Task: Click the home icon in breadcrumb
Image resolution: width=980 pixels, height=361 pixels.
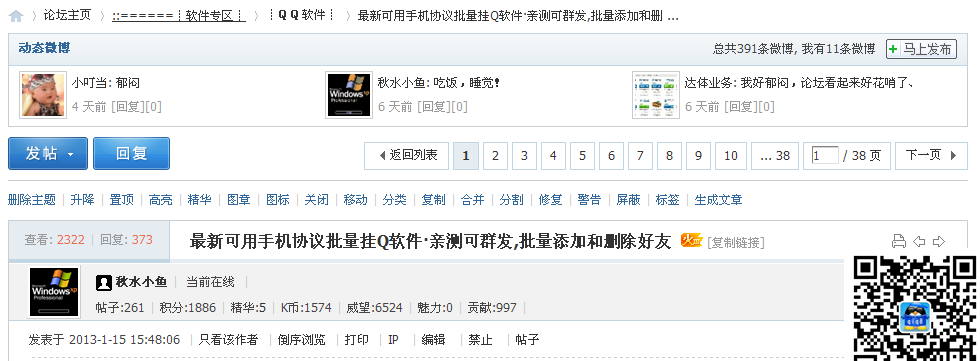Action: coord(16,16)
